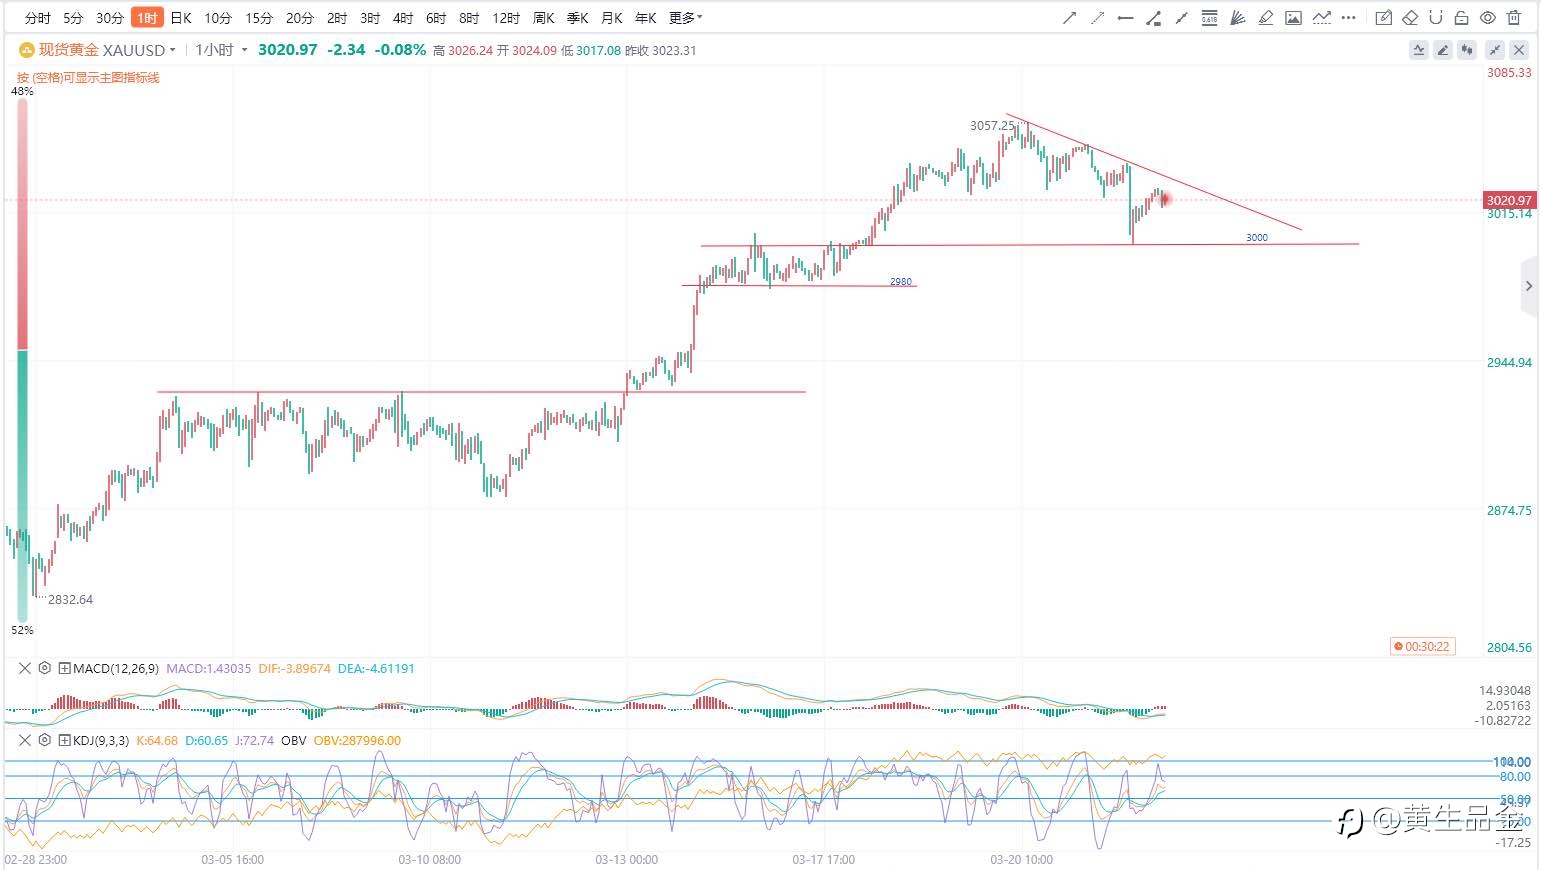Open KDJ indicator settings hexagon
The image size is (1541, 870).
[44, 740]
